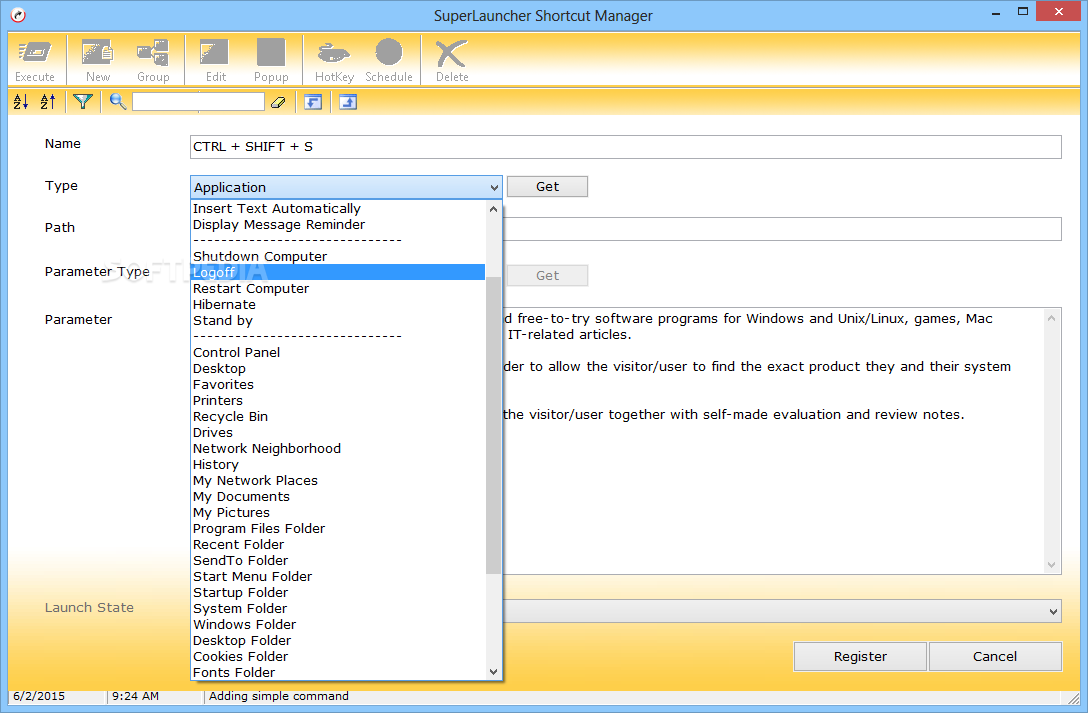Choose Desktop Folder entry
1088x713 pixels.
(x=339, y=640)
